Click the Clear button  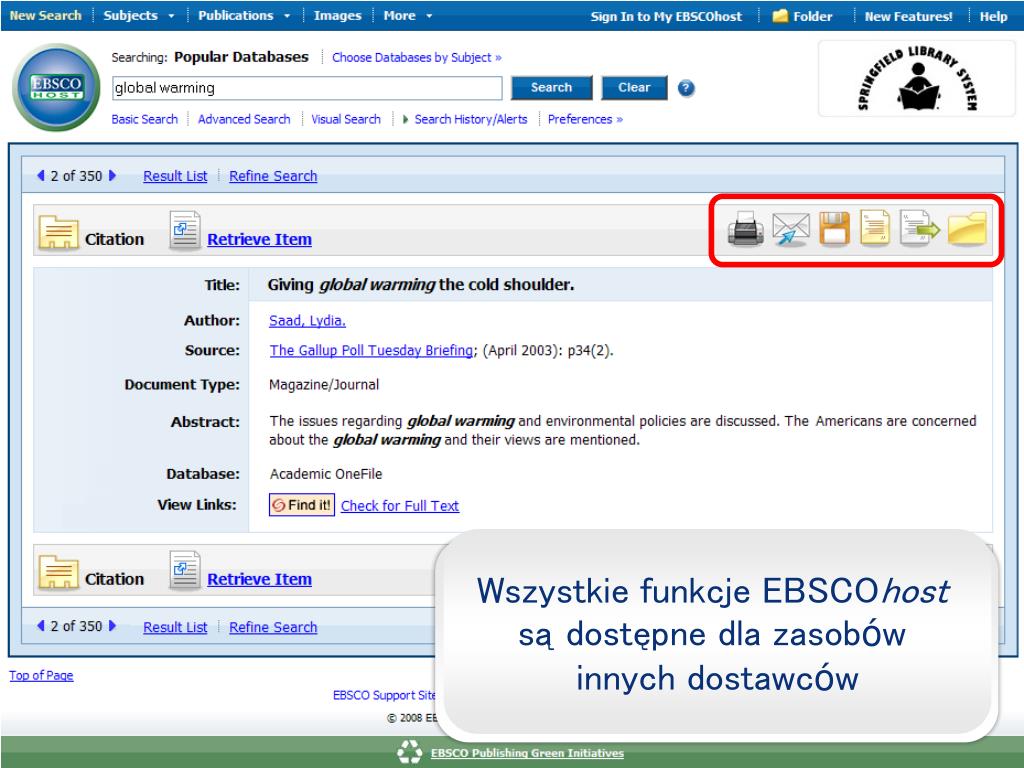634,88
